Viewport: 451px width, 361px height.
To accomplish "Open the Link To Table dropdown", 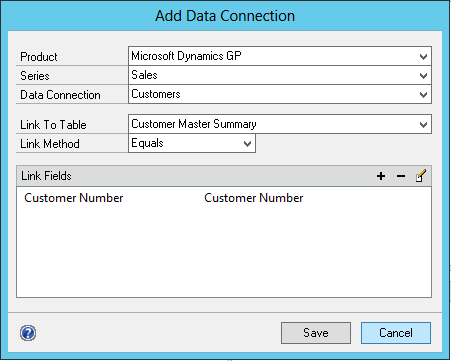I will 280,124.
